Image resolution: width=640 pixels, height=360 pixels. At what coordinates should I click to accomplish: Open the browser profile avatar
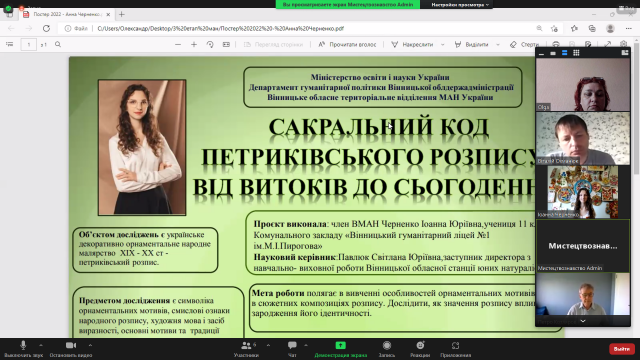tap(611, 29)
